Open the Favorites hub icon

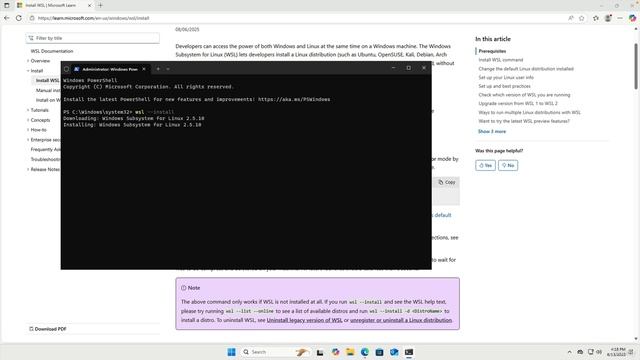click(596, 18)
